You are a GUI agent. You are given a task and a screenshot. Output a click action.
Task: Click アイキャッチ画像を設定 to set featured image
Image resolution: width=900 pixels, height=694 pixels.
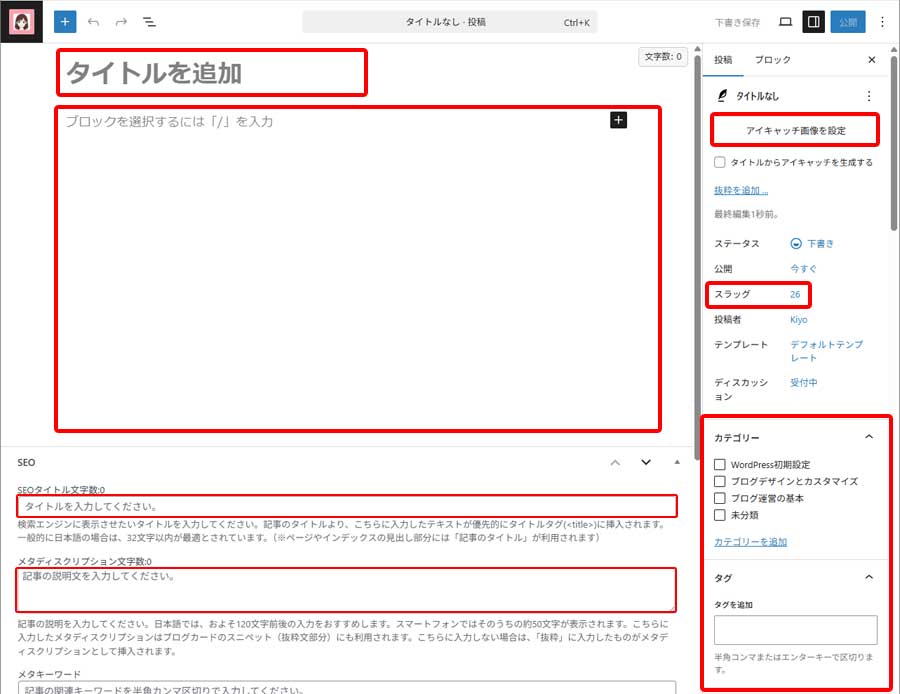tap(795, 130)
